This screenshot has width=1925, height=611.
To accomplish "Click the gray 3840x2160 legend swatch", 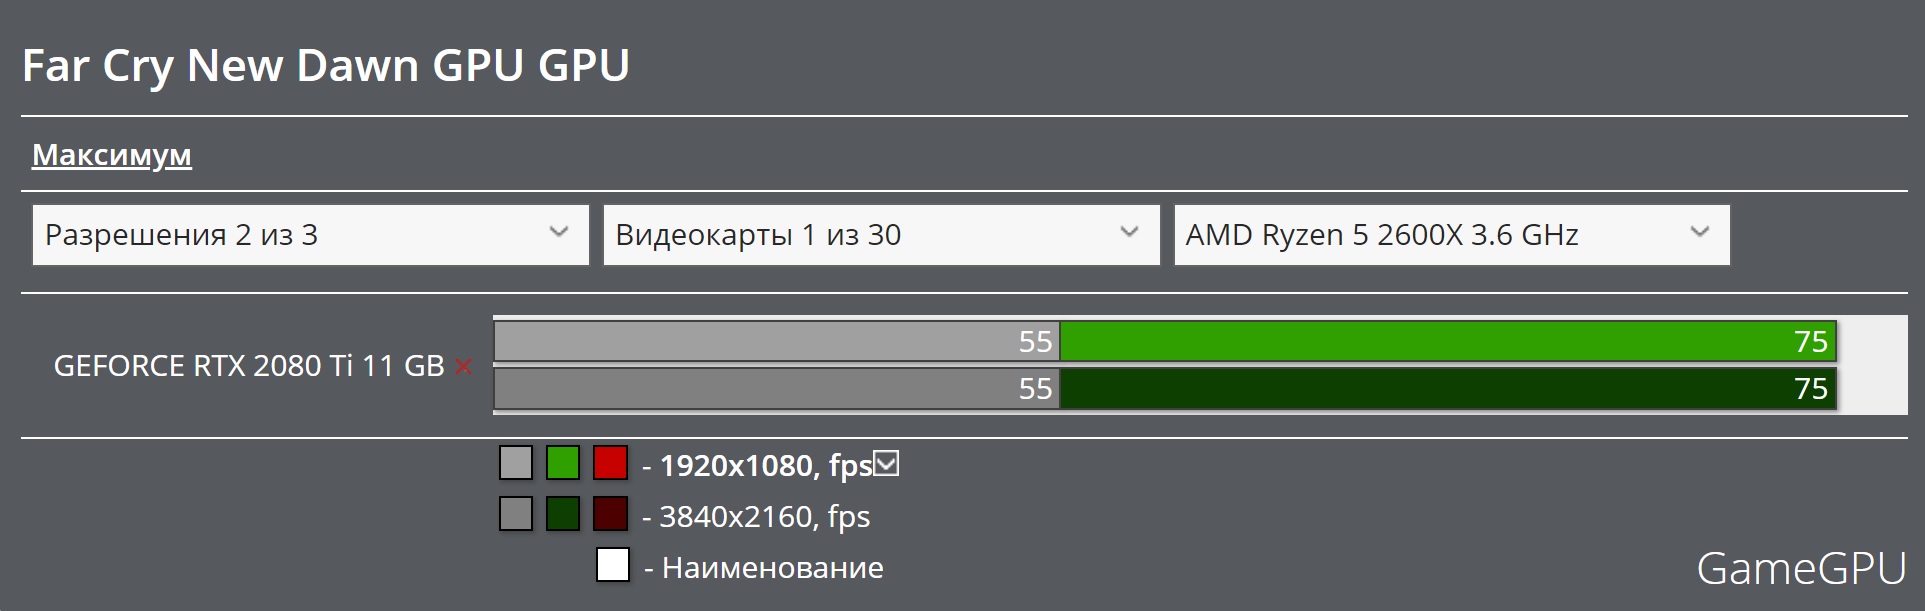I will coord(516,514).
